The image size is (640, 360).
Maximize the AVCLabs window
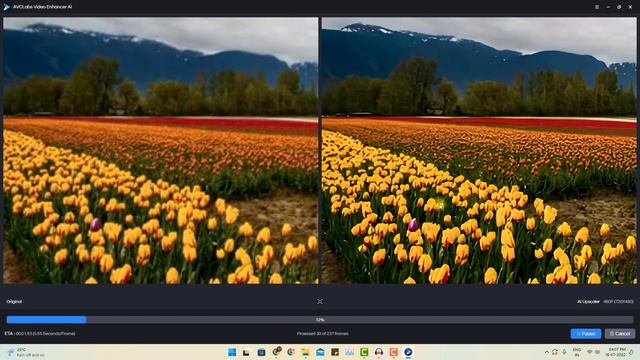coord(619,7)
